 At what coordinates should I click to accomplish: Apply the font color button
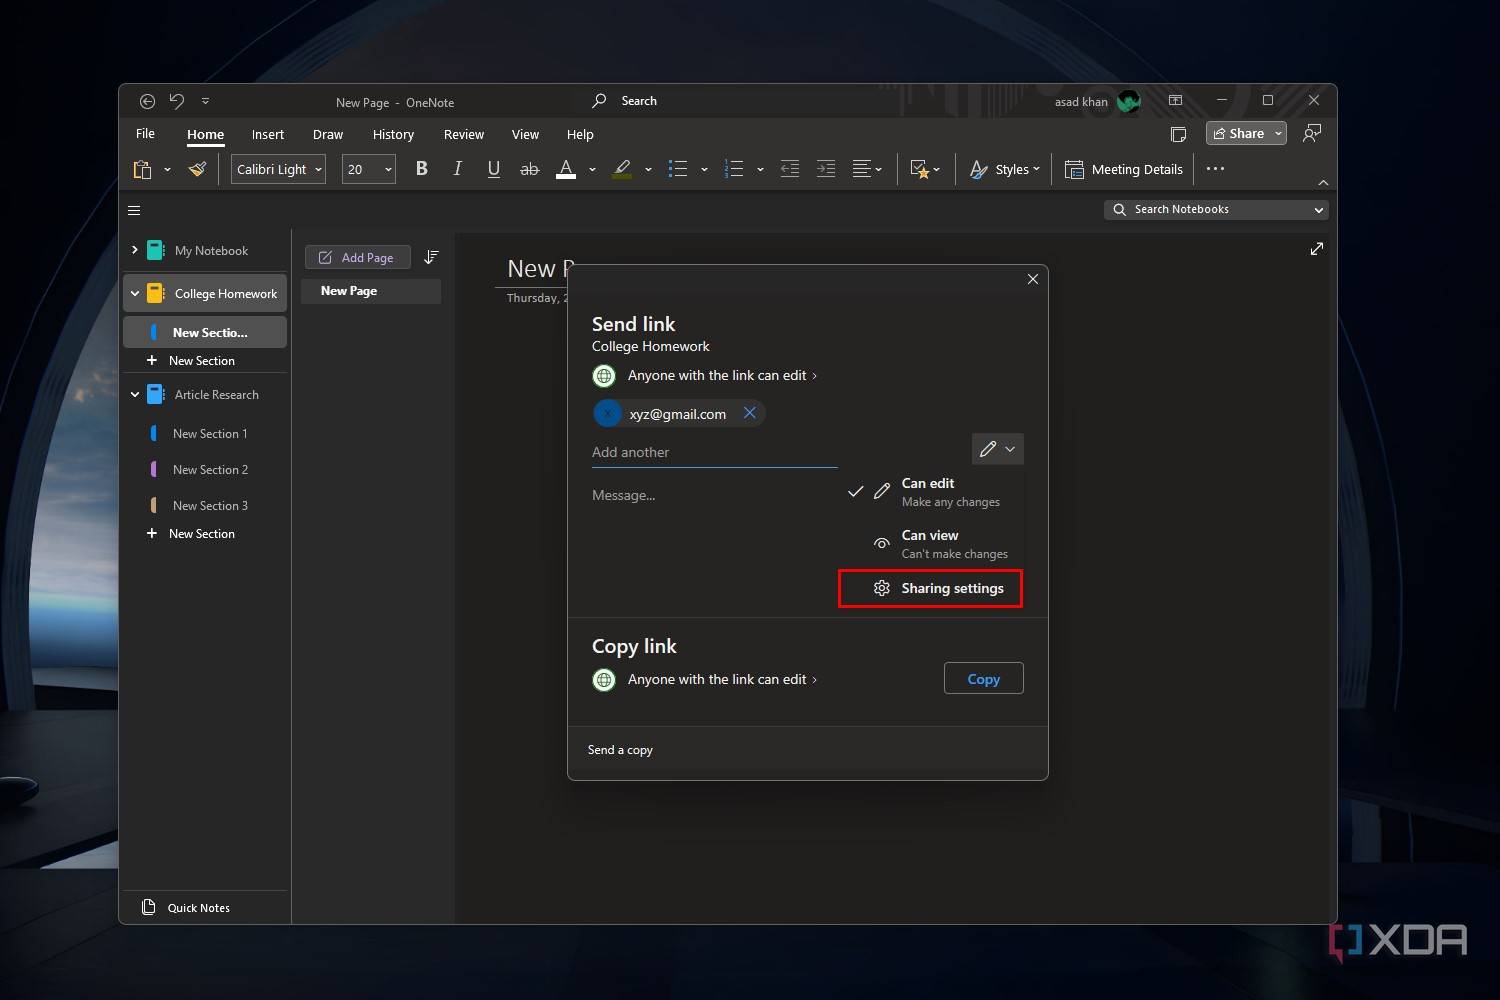566,169
